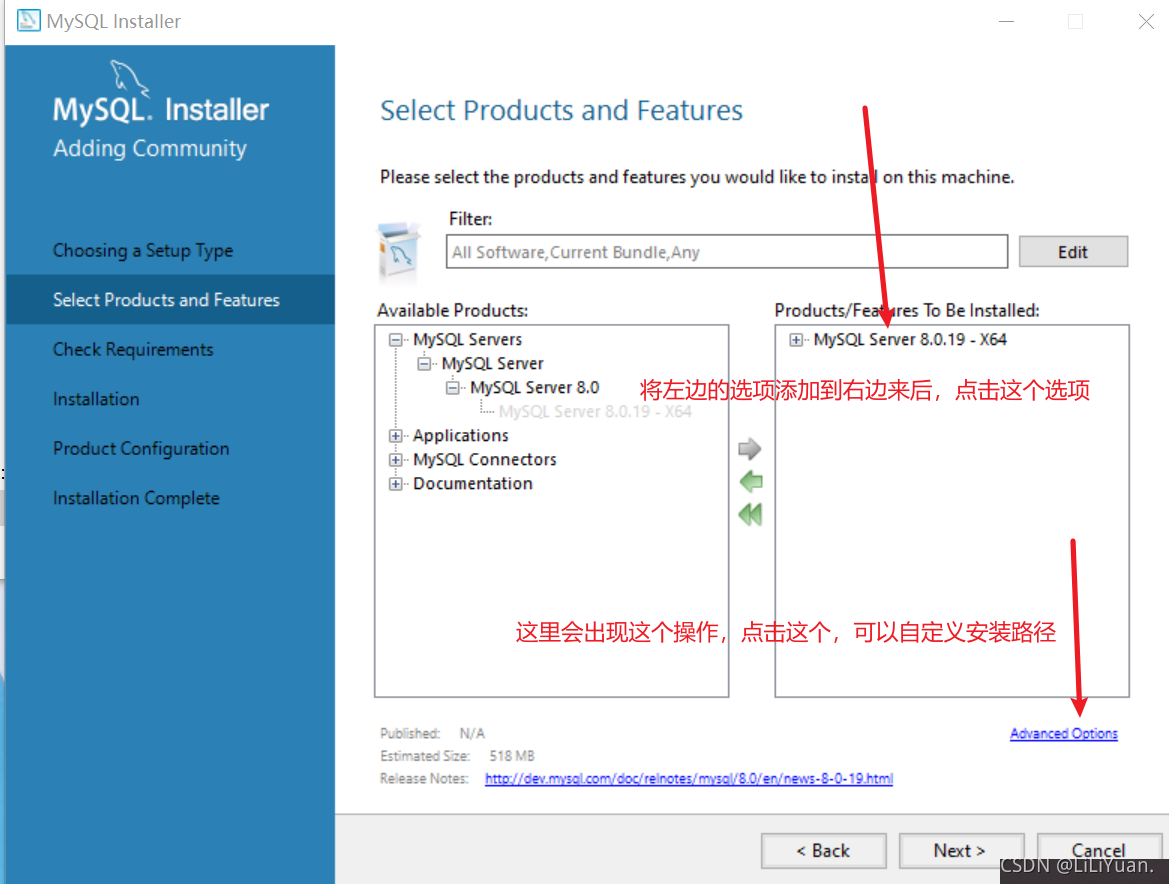
Task: Expand the Applications tree node
Action: pos(395,435)
